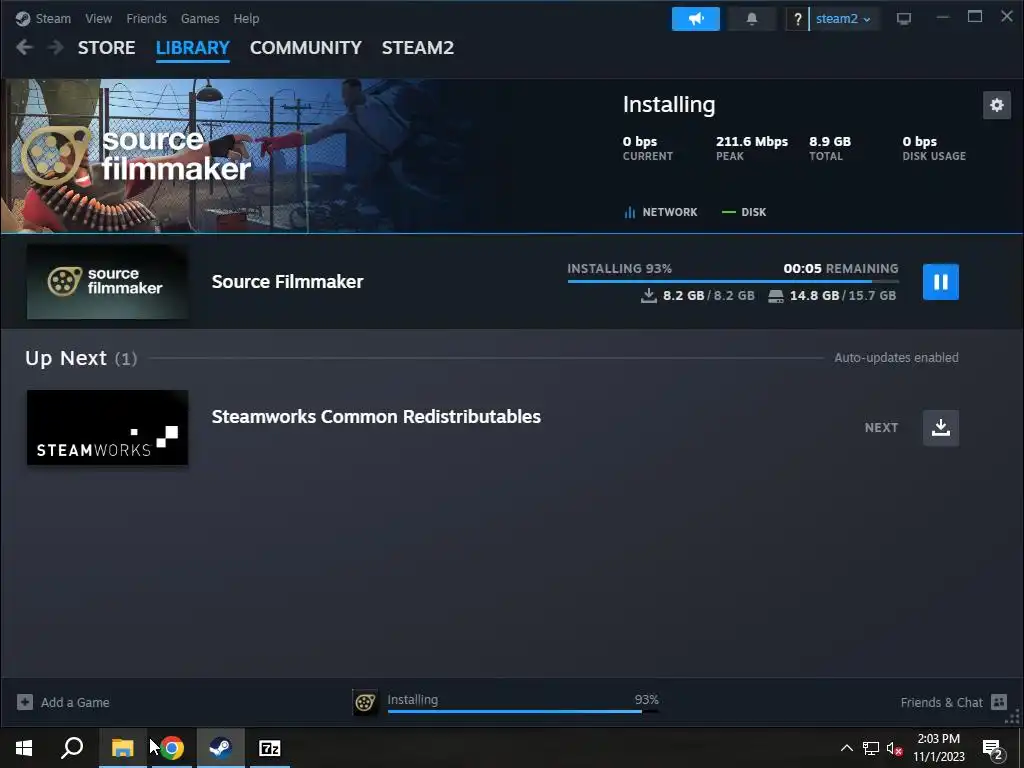Click the disk icon next to 14.8 GB
The width and height of the screenshot is (1024, 768).
[x=776, y=296]
